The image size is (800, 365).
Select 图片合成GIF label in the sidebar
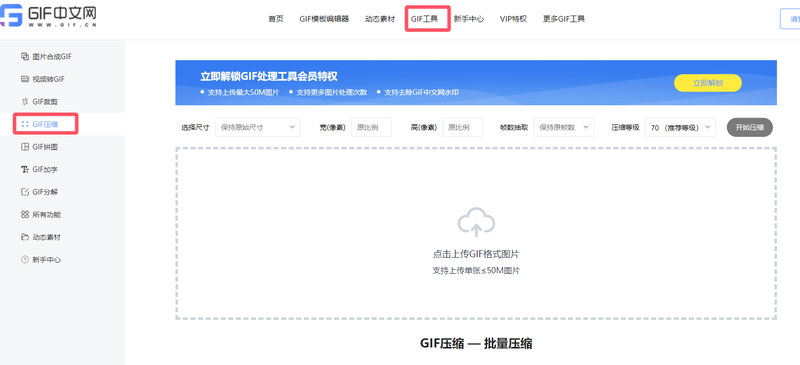pos(52,57)
